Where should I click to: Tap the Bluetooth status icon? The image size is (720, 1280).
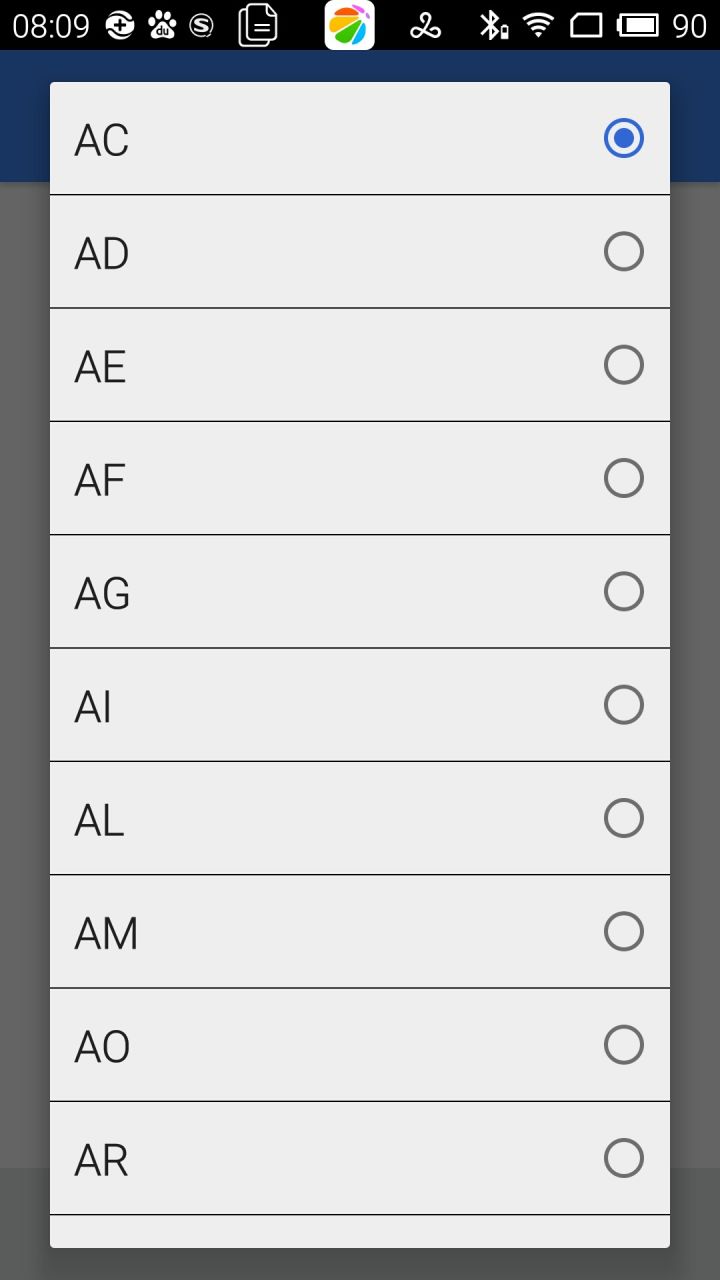click(x=493, y=25)
